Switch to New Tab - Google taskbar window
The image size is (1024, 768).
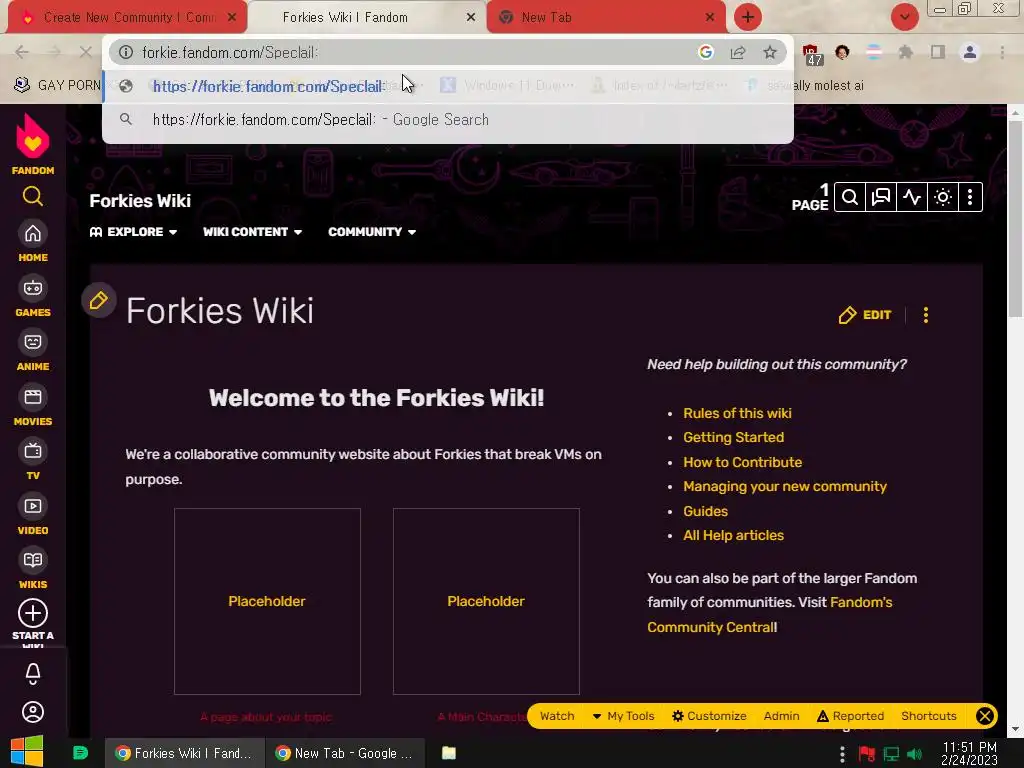pos(345,753)
